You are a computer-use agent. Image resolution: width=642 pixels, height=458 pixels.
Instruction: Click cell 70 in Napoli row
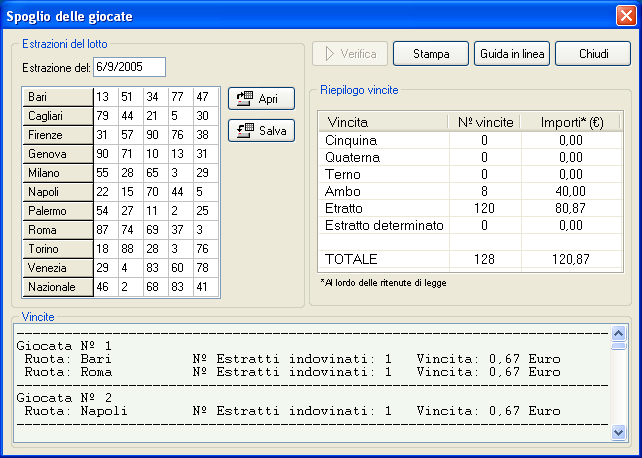(156, 192)
